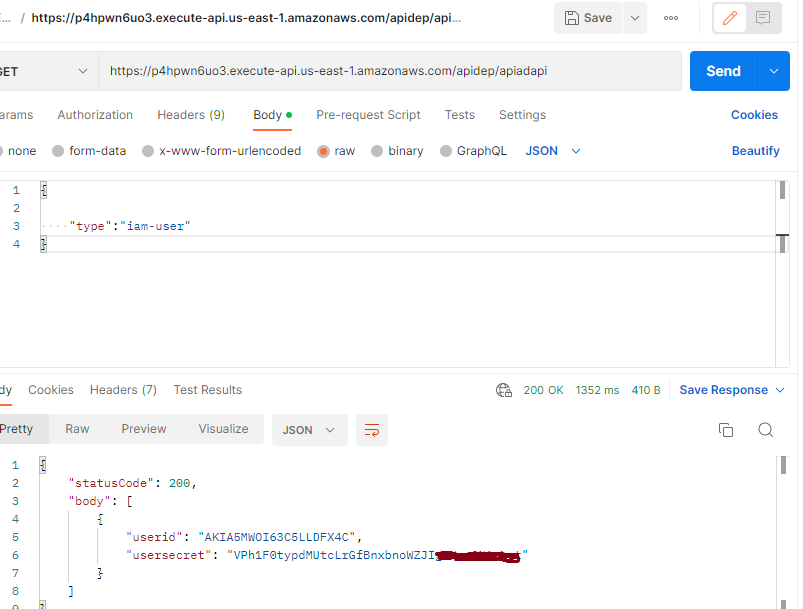Switch to the Headers (9) request tab
This screenshot has height=609, width=803.
(x=191, y=115)
